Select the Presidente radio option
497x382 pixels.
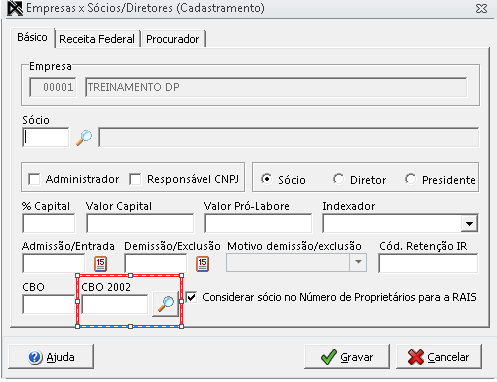click(x=410, y=179)
